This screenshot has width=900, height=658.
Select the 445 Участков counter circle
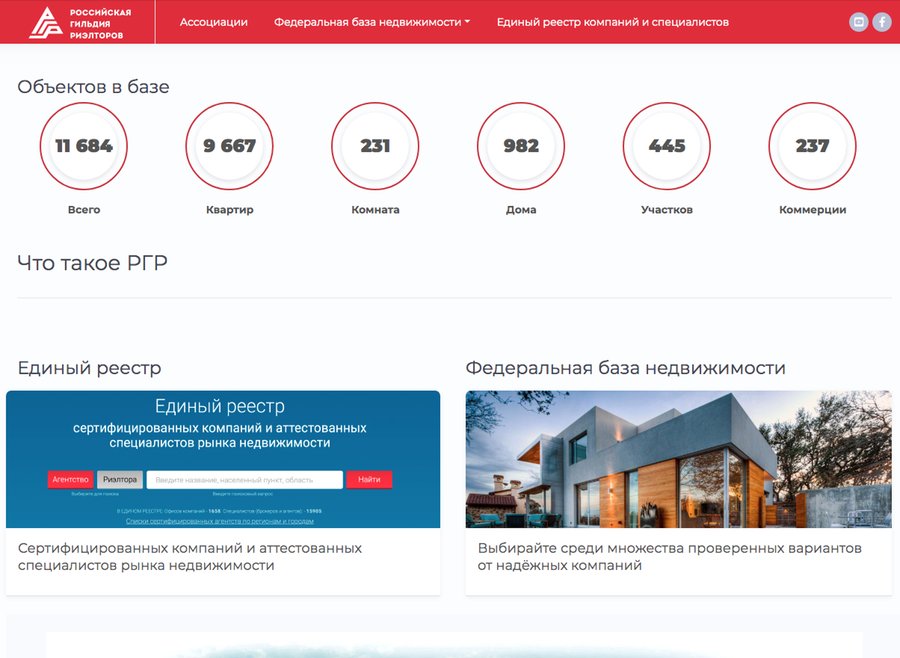click(667, 146)
